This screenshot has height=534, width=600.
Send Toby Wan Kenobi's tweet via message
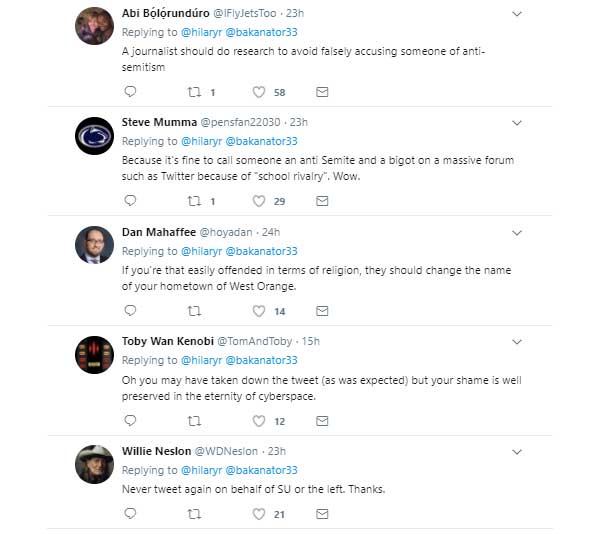tap(322, 421)
